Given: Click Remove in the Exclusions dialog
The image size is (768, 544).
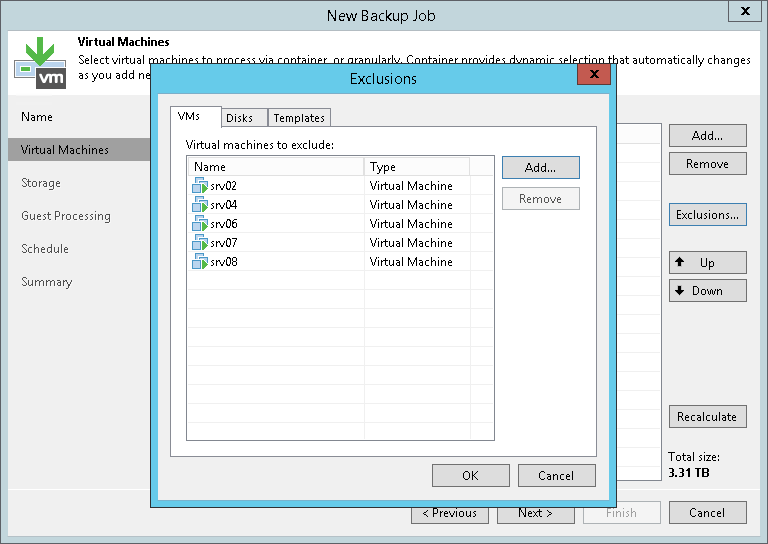Looking at the screenshot, I should [x=541, y=199].
